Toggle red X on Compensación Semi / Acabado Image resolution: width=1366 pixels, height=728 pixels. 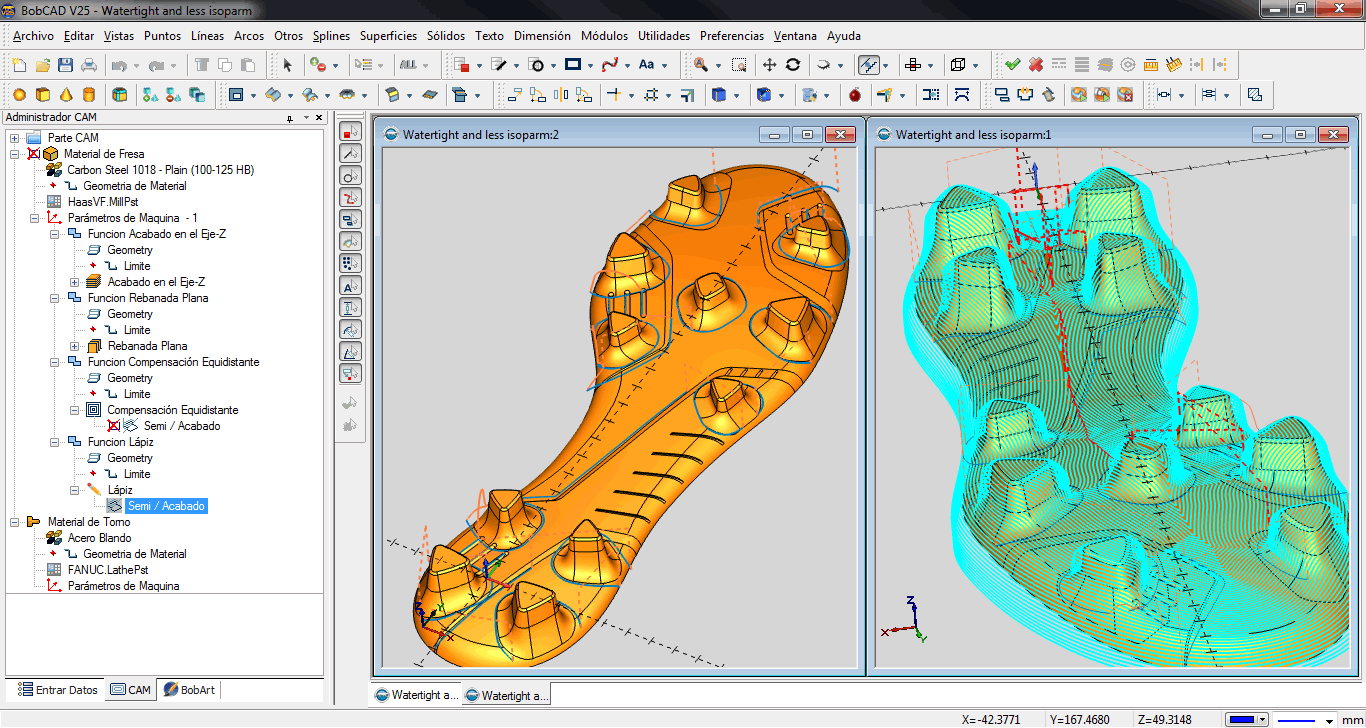coord(114,426)
